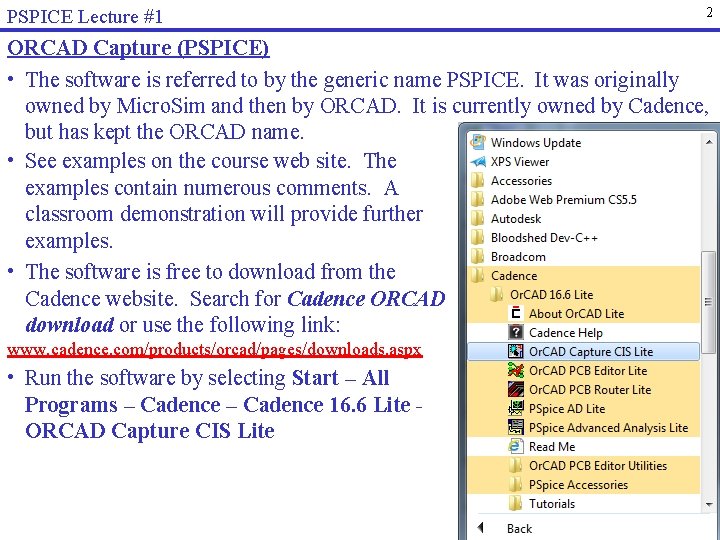This screenshot has height=540, width=720.
Task: Expand the PSpice Accessories group
Action: coord(584,484)
